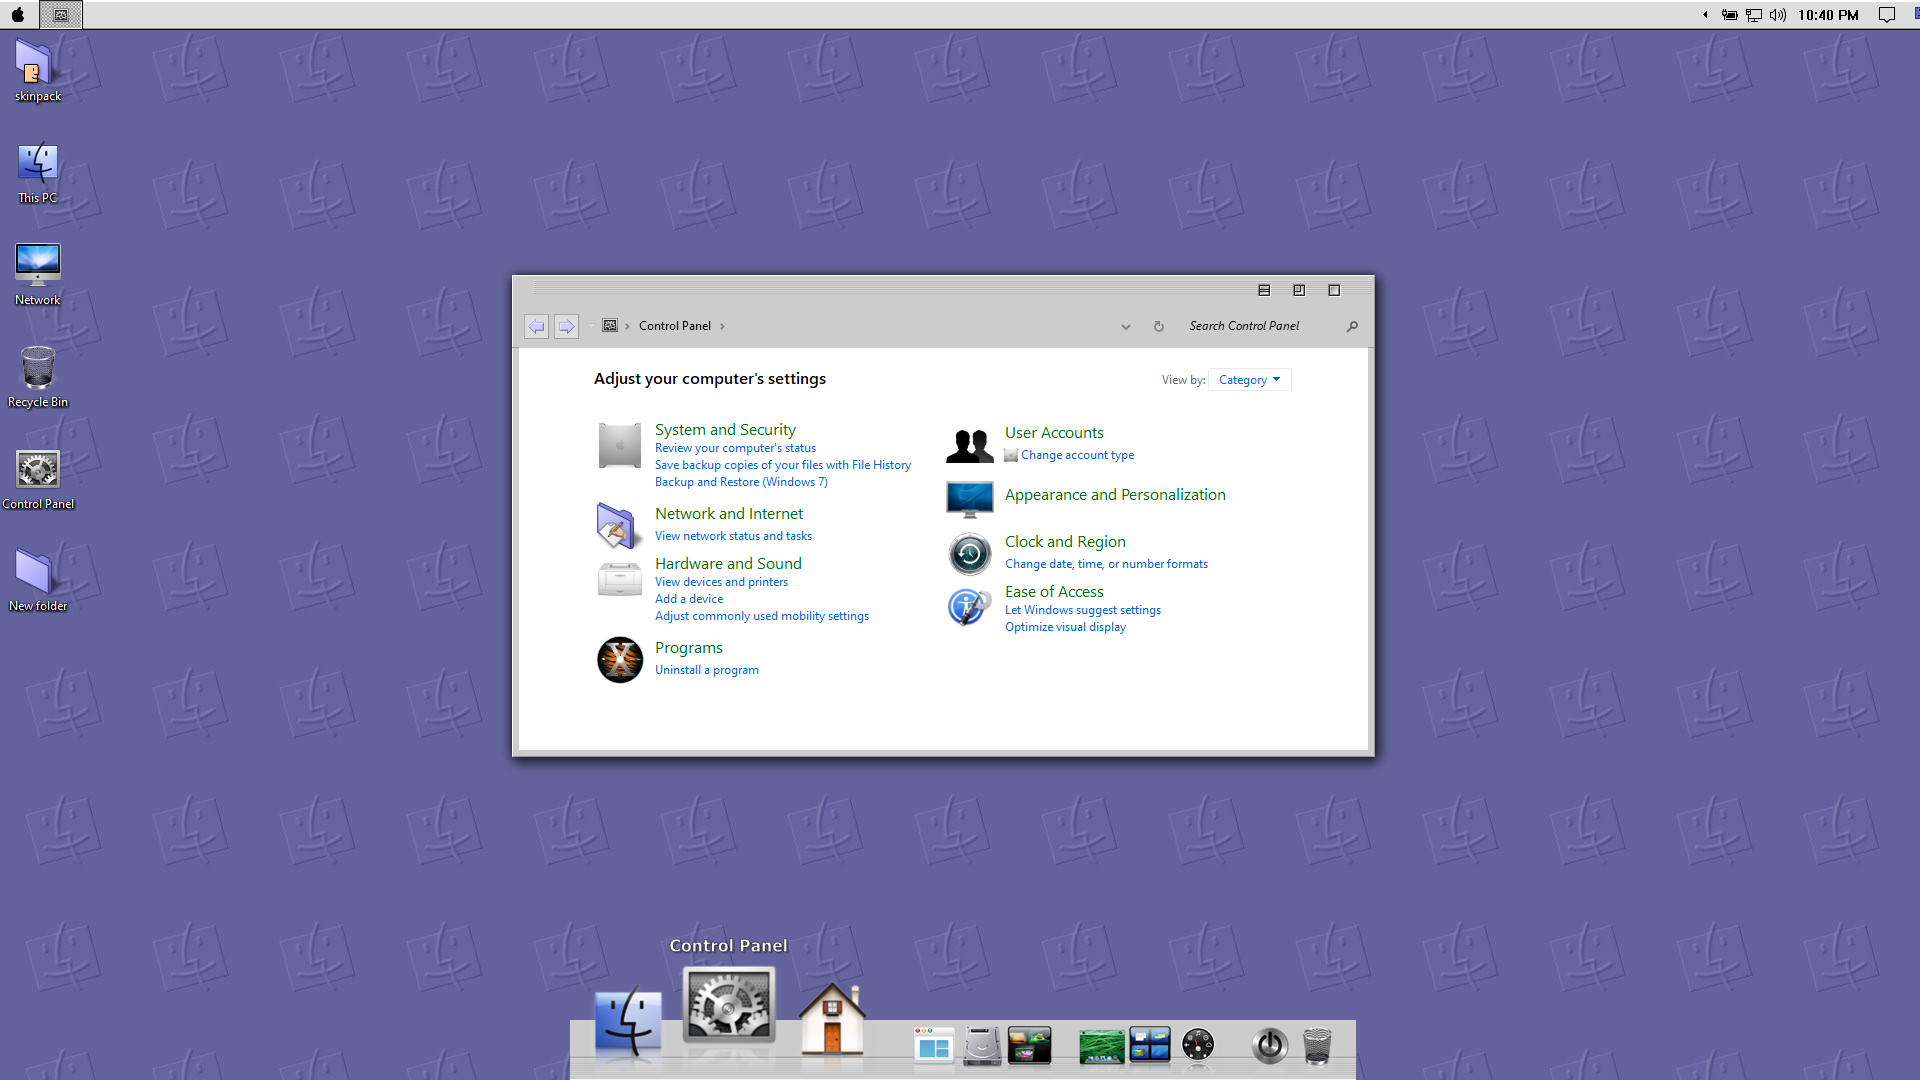Open Finder face icon in dock

click(628, 1023)
